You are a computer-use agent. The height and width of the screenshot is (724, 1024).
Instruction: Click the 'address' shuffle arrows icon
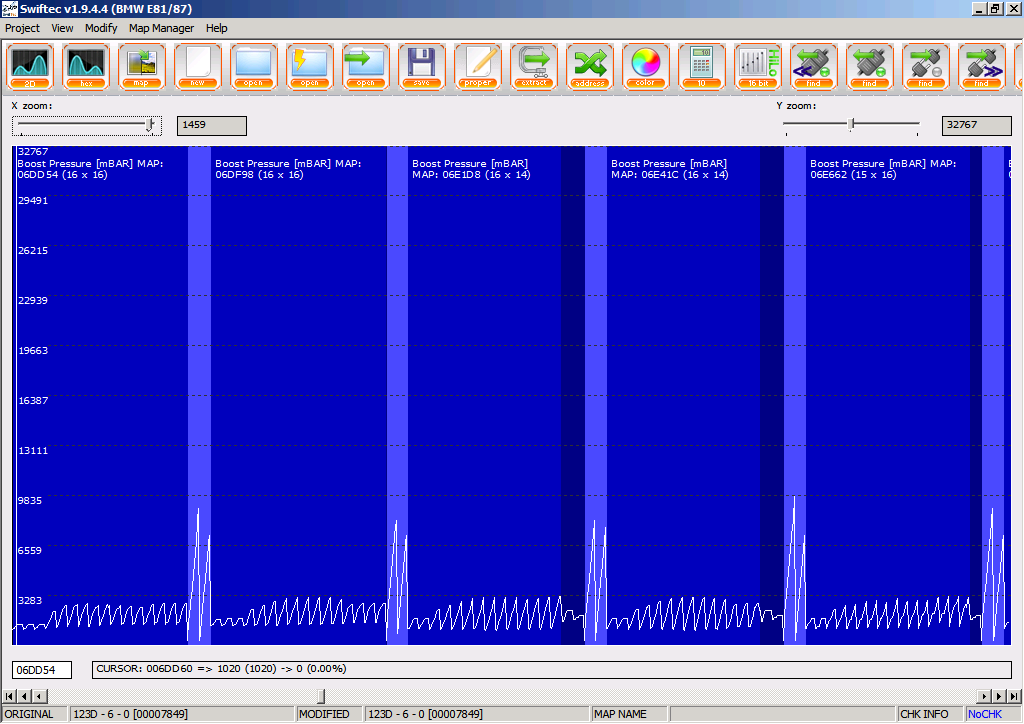590,67
